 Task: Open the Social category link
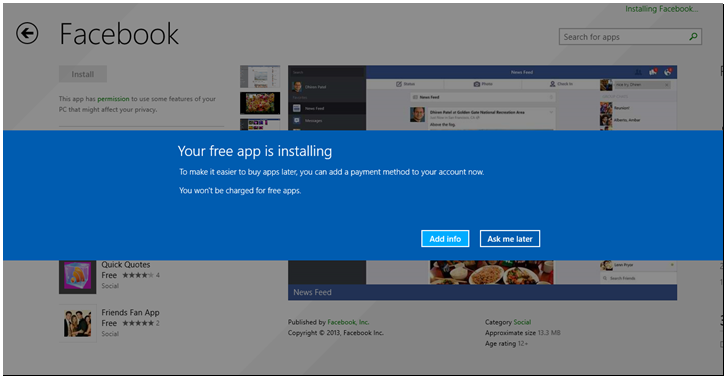(522, 322)
